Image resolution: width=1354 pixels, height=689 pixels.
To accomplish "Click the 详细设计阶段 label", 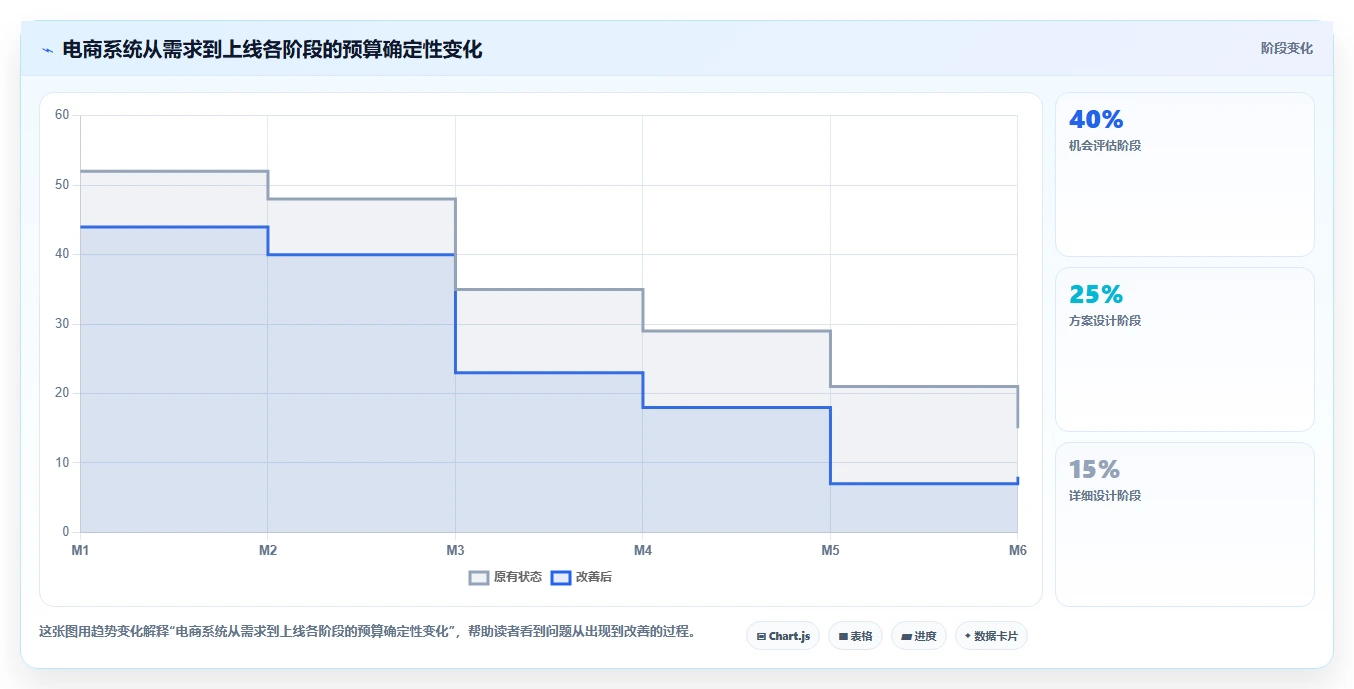I will (1105, 496).
